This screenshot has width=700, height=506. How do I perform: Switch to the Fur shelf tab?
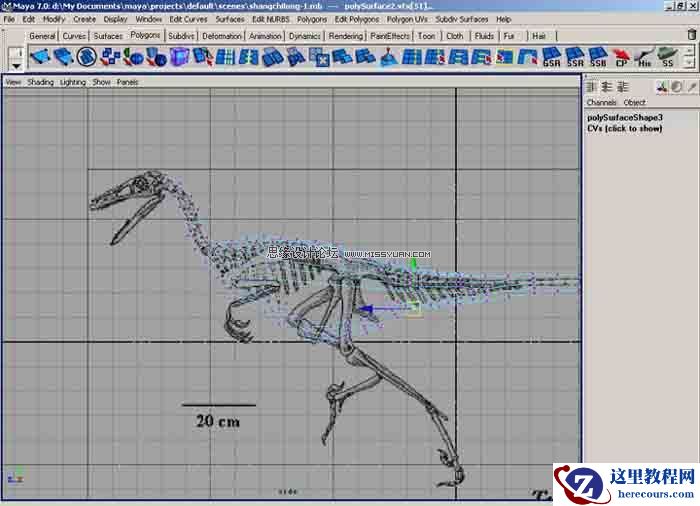pyautogui.click(x=508, y=36)
